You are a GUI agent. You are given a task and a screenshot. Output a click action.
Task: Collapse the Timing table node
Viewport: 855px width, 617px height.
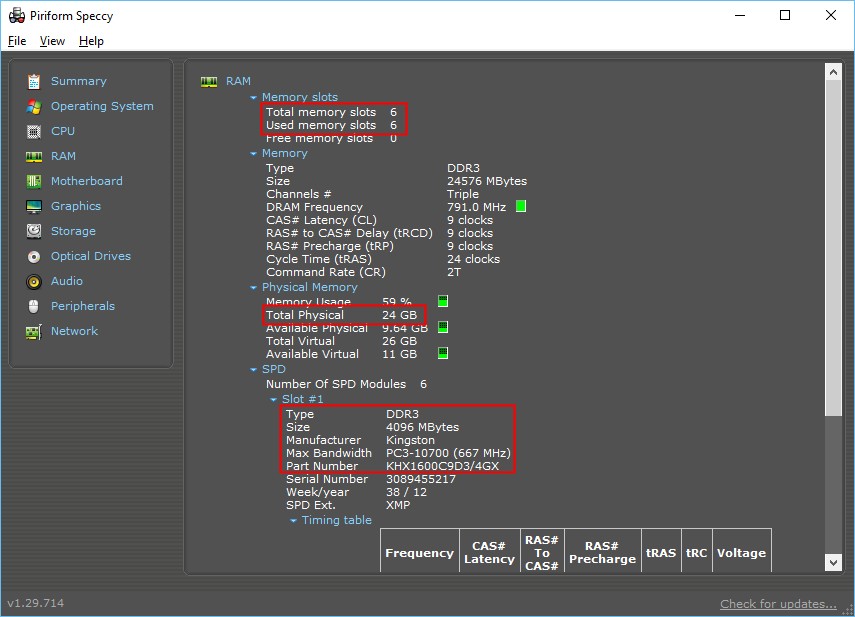coord(293,521)
